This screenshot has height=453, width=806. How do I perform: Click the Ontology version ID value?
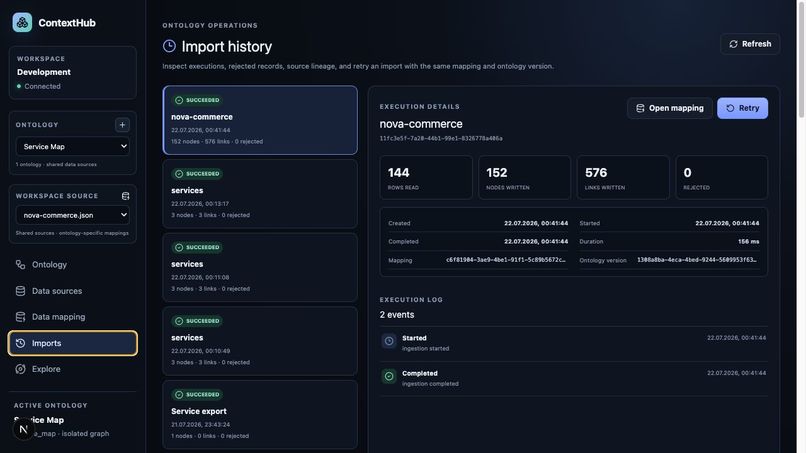697,260
